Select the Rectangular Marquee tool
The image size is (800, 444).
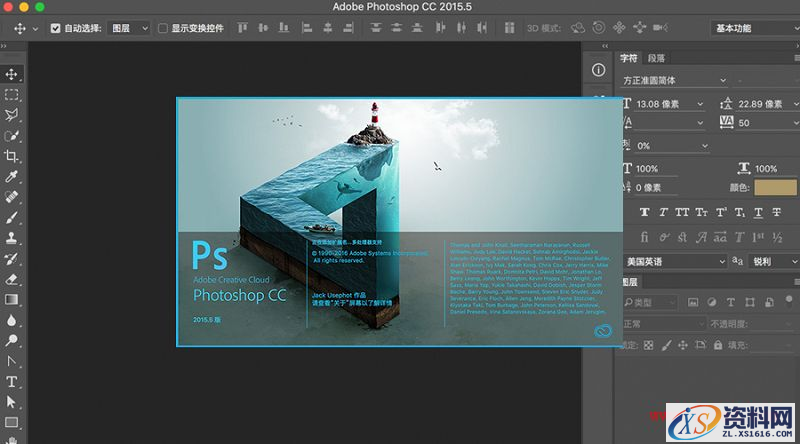(x=12, y=95)
